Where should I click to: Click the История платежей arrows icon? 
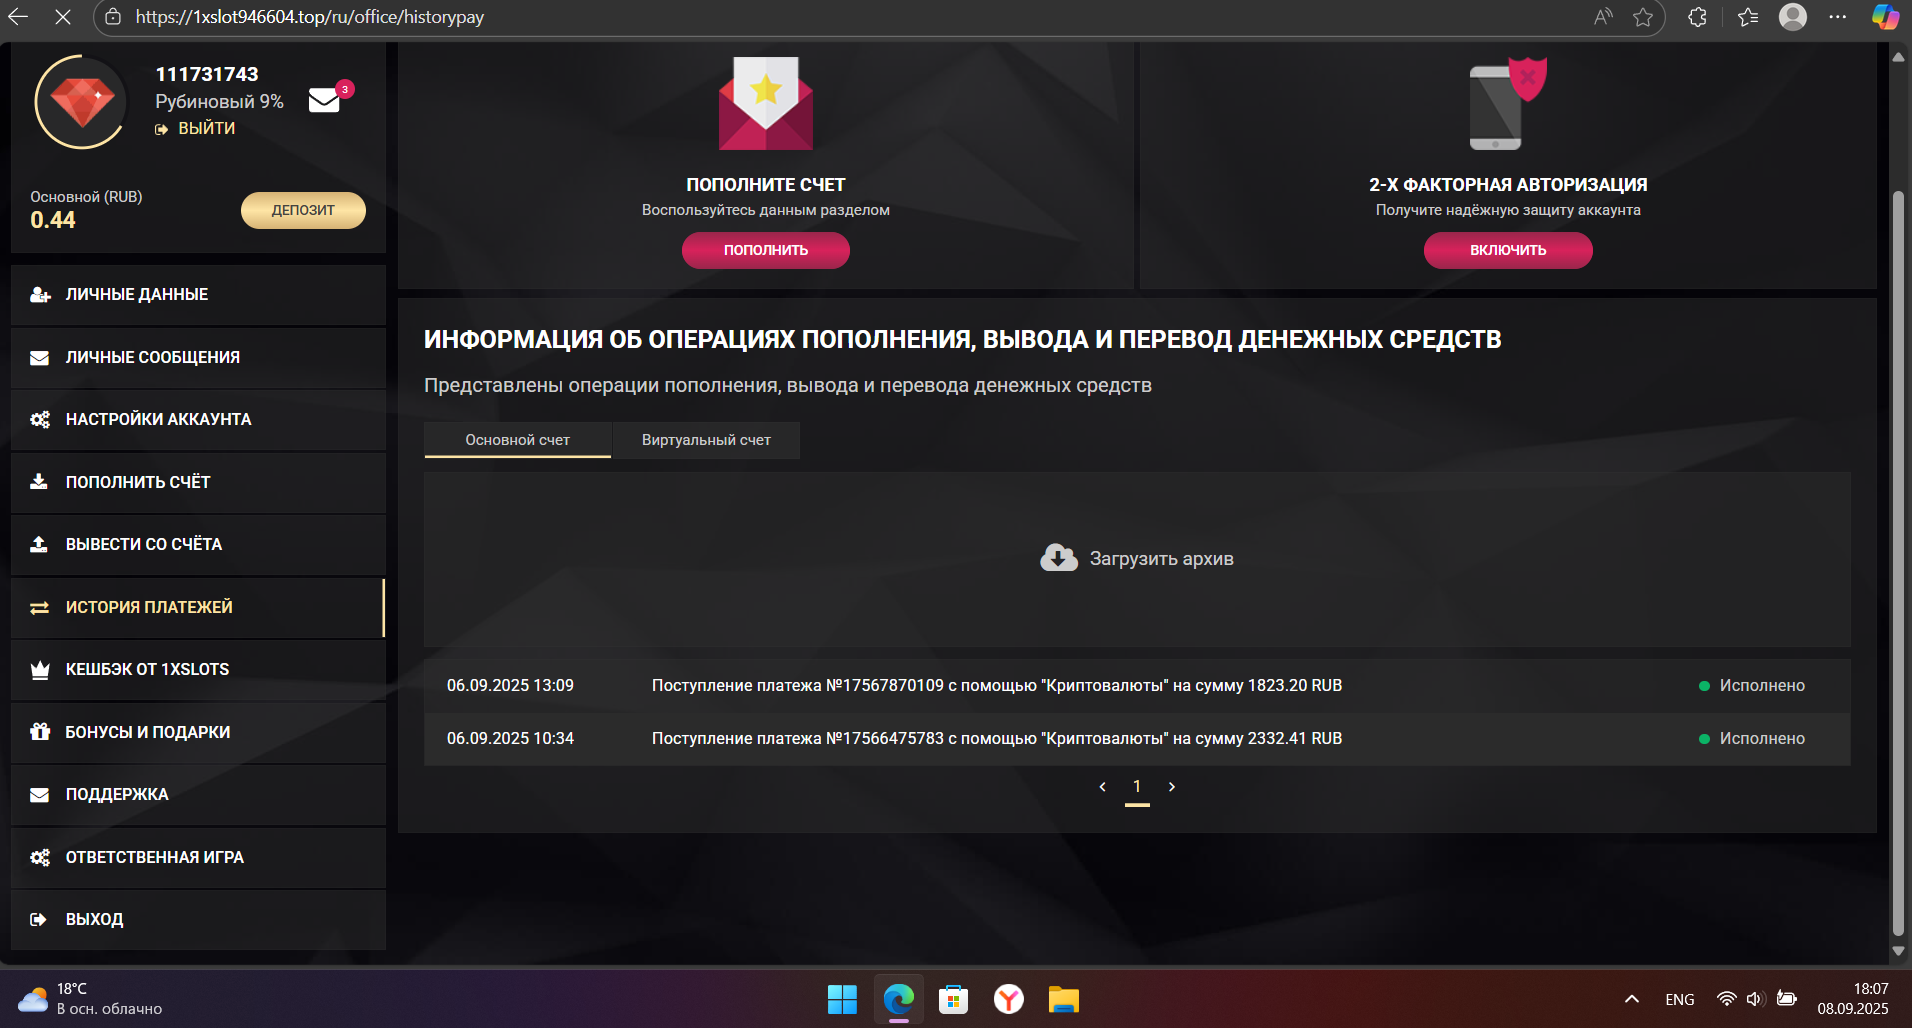(39, 607)
